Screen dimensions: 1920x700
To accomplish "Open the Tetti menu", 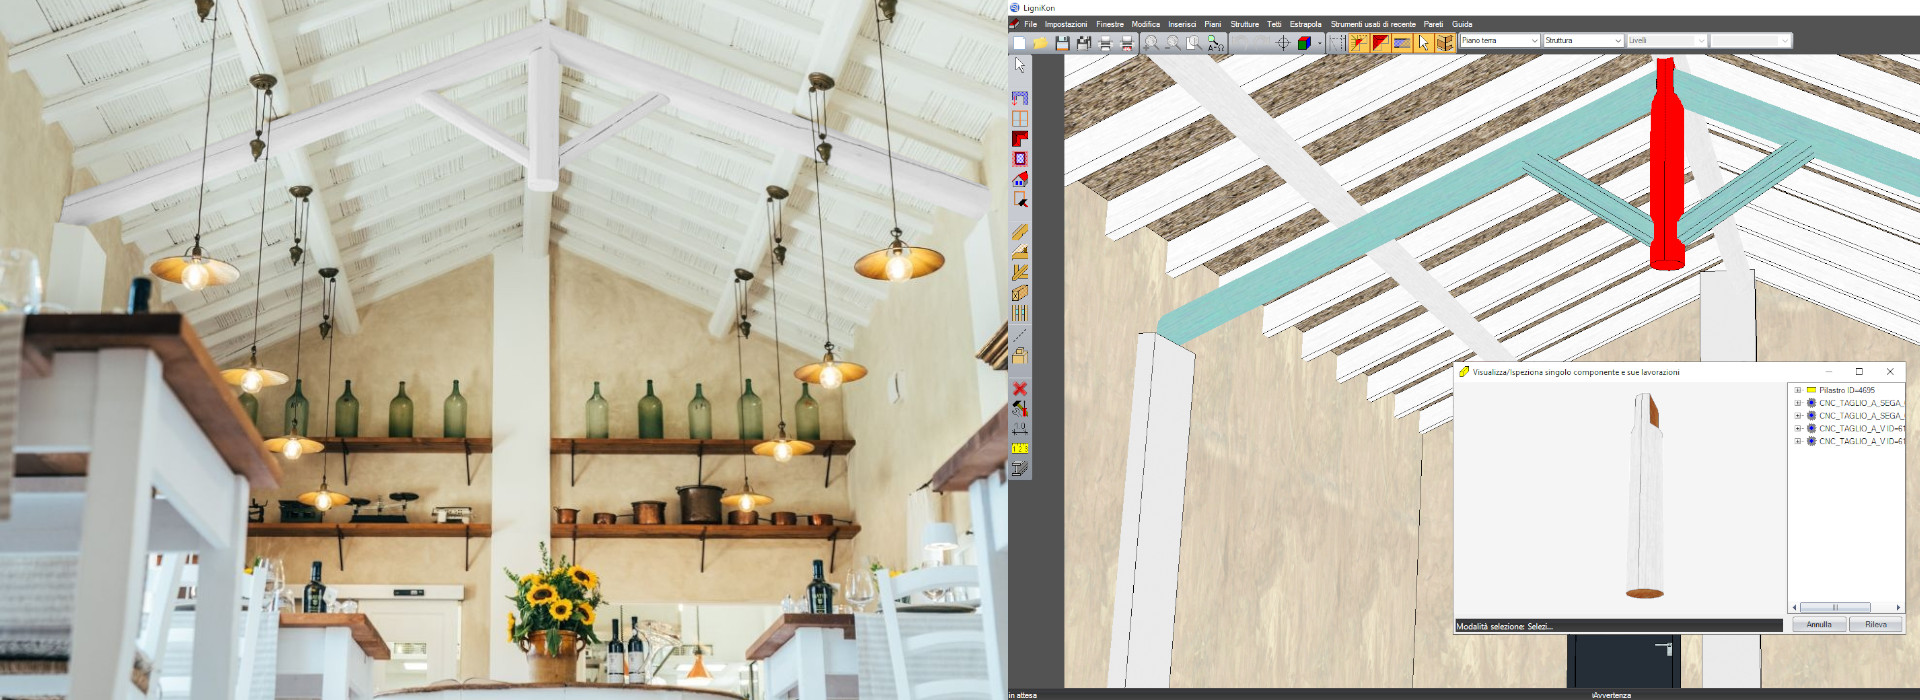I will coord(1273,24).
